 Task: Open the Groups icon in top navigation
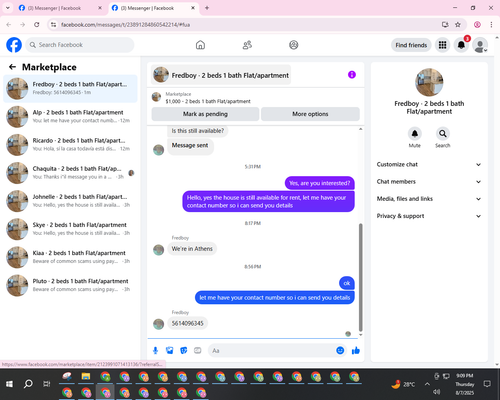[x=294, y=45]
